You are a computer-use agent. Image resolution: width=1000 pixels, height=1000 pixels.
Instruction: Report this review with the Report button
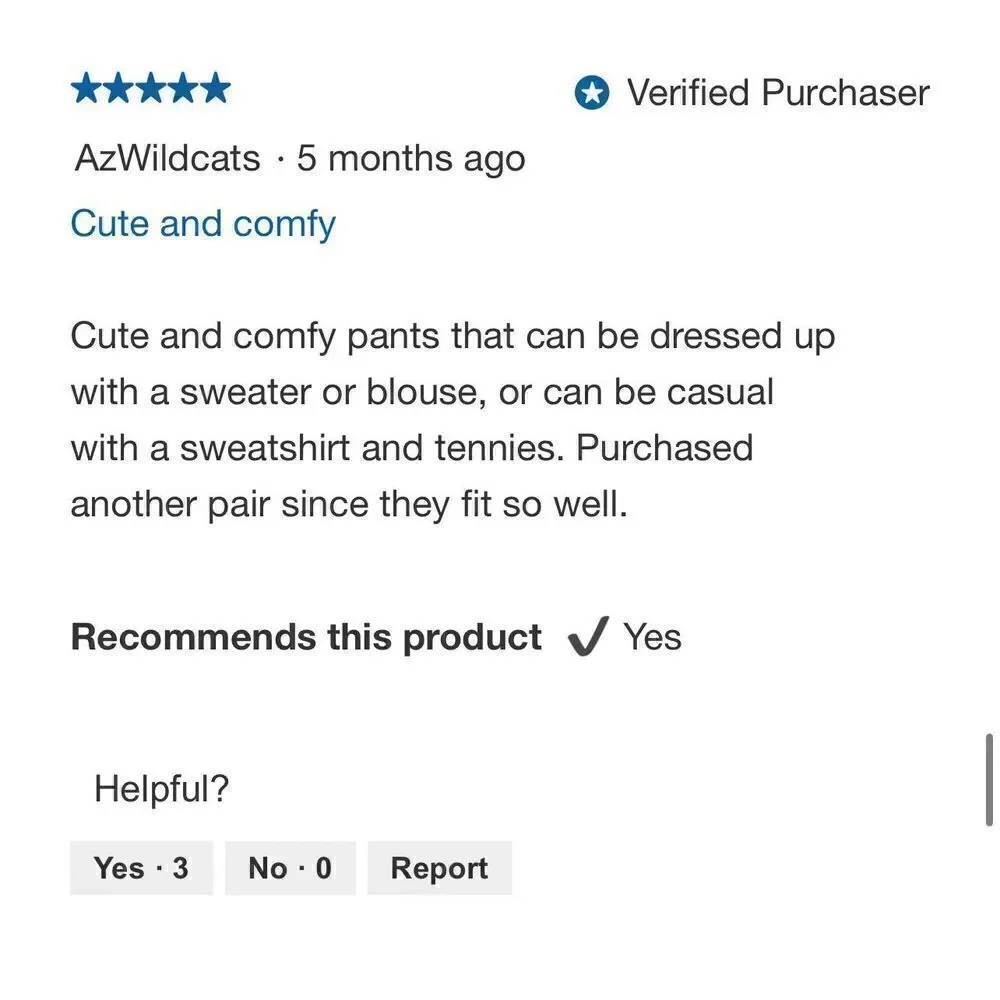pyautogui.click(x=439, y=868)
